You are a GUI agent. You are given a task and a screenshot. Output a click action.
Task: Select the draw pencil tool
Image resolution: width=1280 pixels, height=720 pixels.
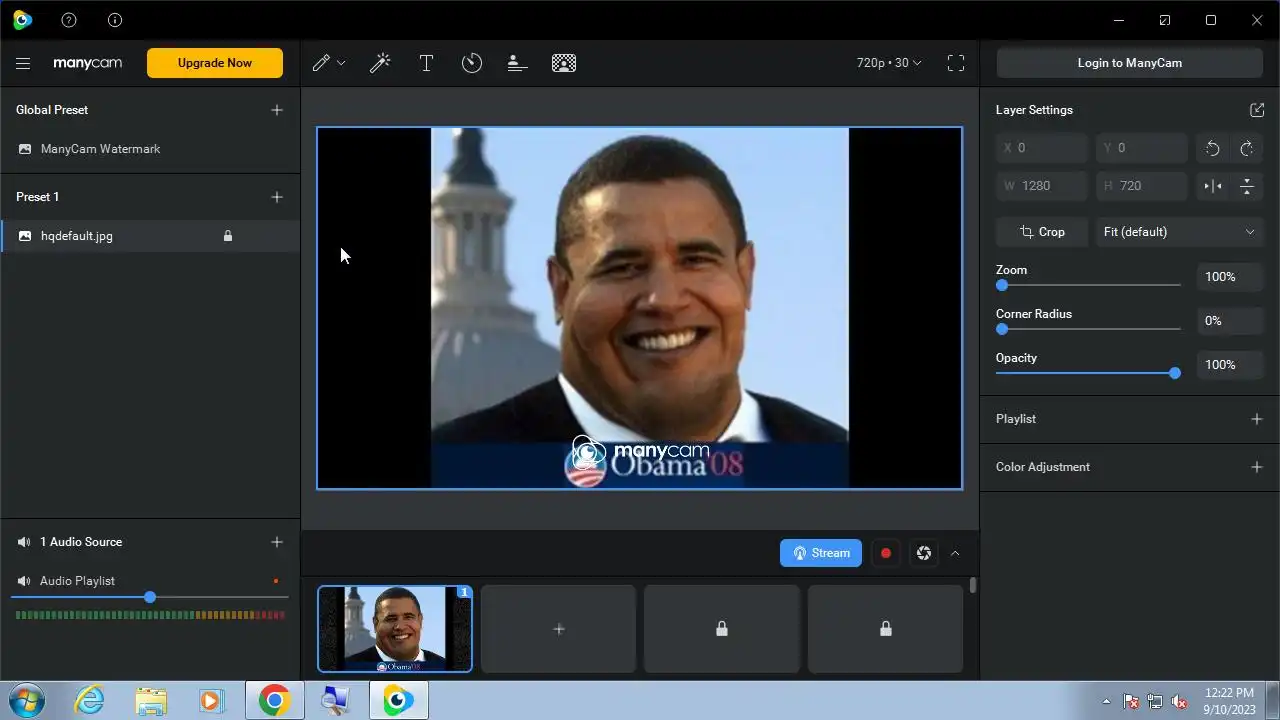(321, 63)
